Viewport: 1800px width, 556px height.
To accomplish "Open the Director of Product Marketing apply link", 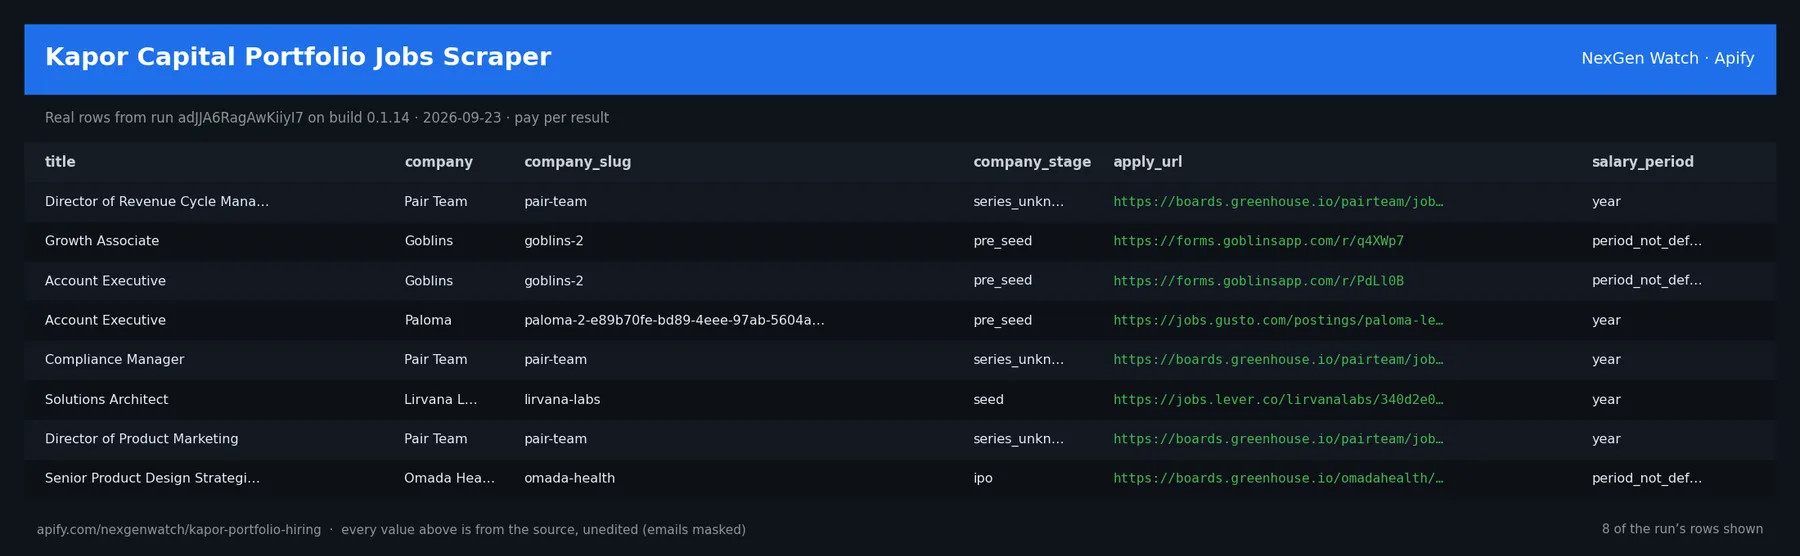I will click(x=1277, y=439).
